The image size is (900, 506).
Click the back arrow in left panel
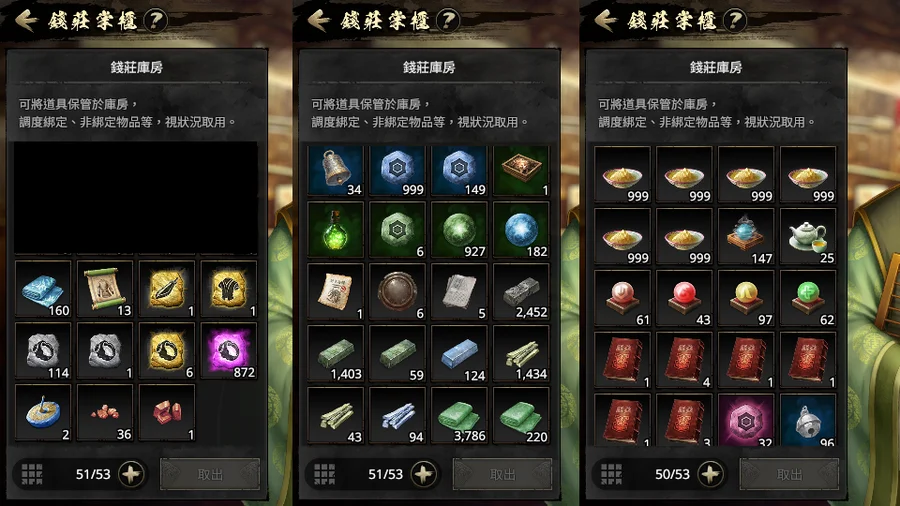point(26,21)
